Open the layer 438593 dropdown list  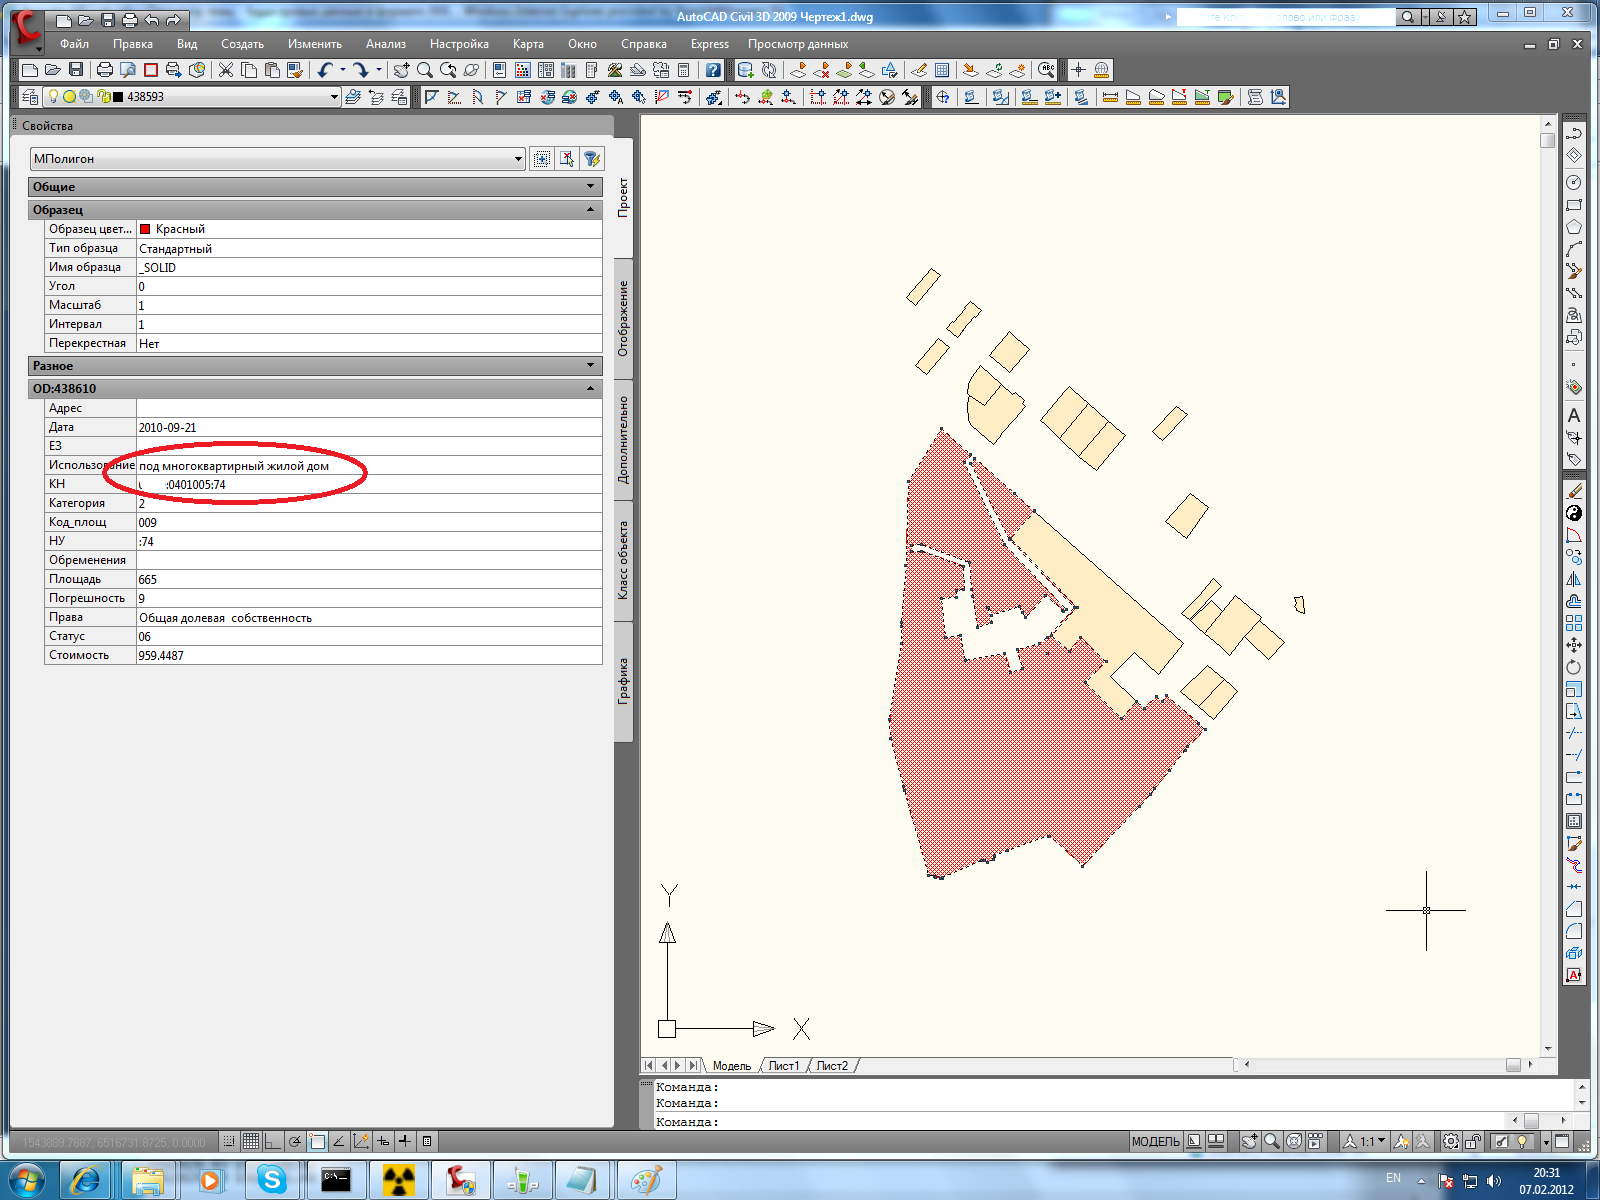(334, 97)
